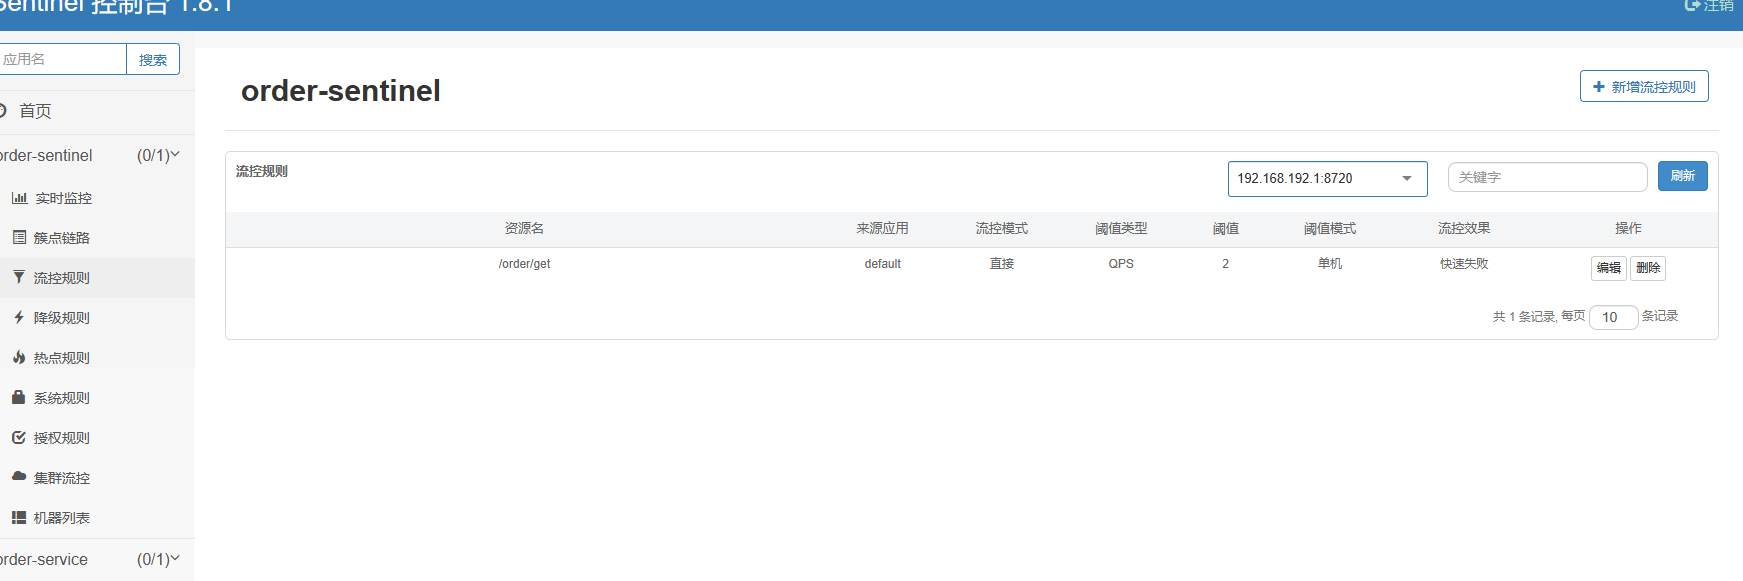
Task: Focus the 应用名 search field
Action: pos(63,59)
